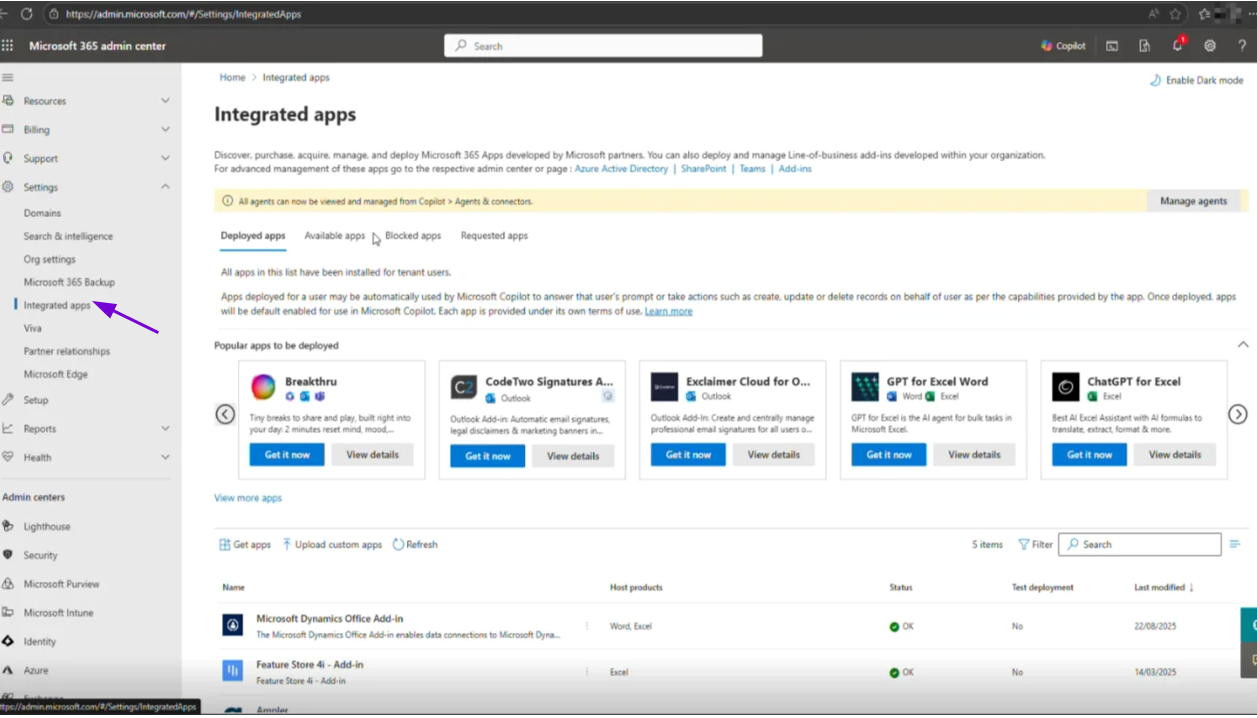
Task: Collapse the Popular apps section chevron
Action: (1243, 345)
